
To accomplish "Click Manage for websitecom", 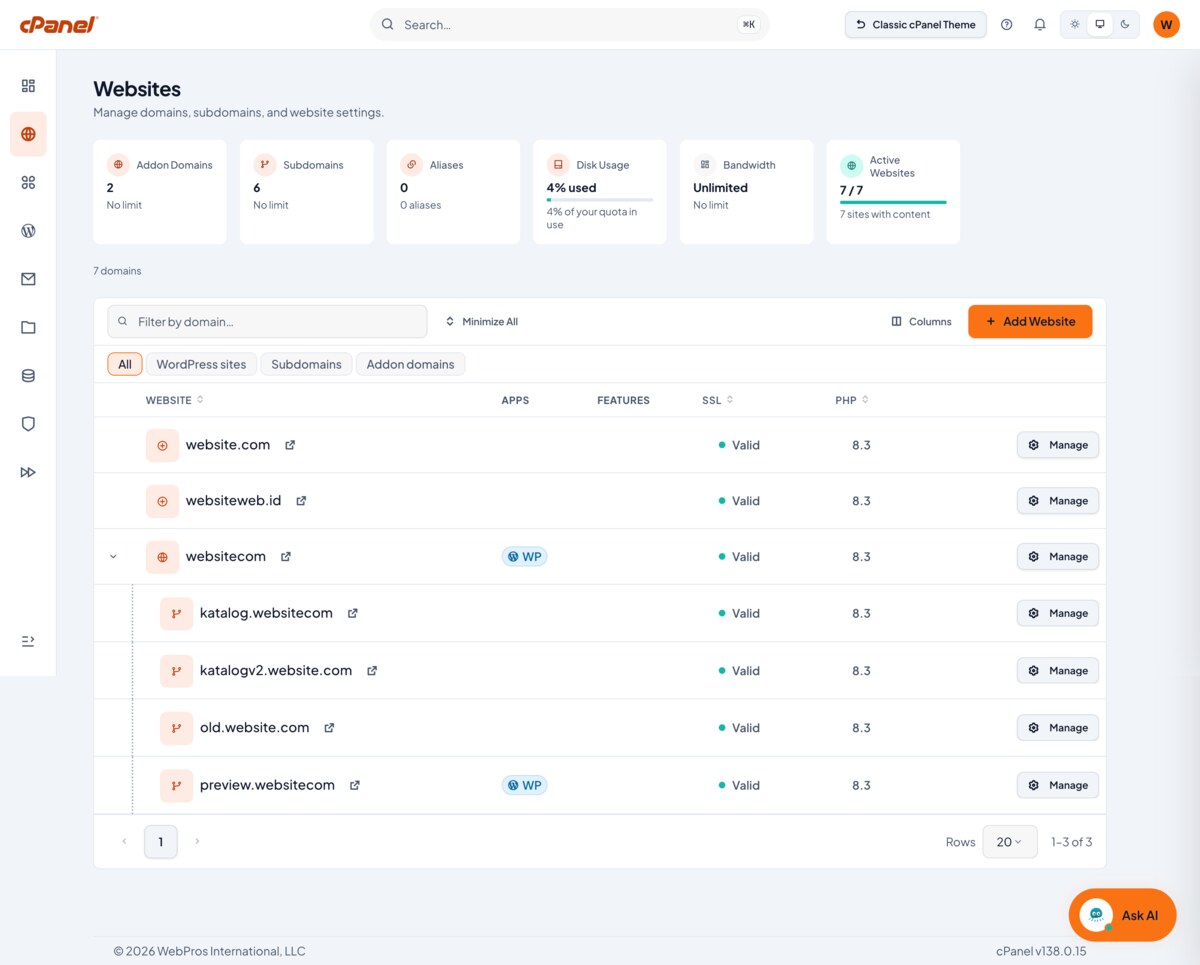I will (1058, 557).
